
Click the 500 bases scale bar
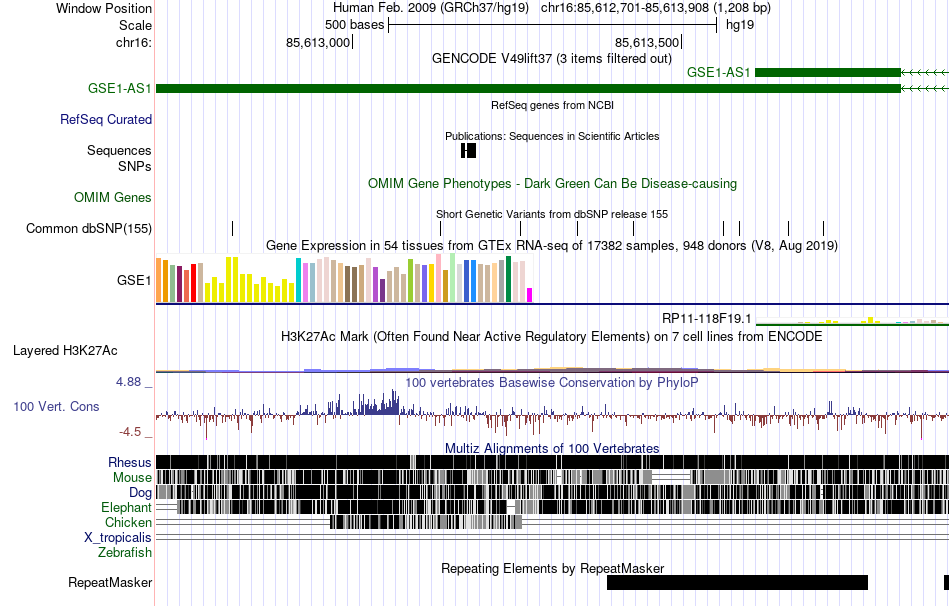(x=552, y=25)
